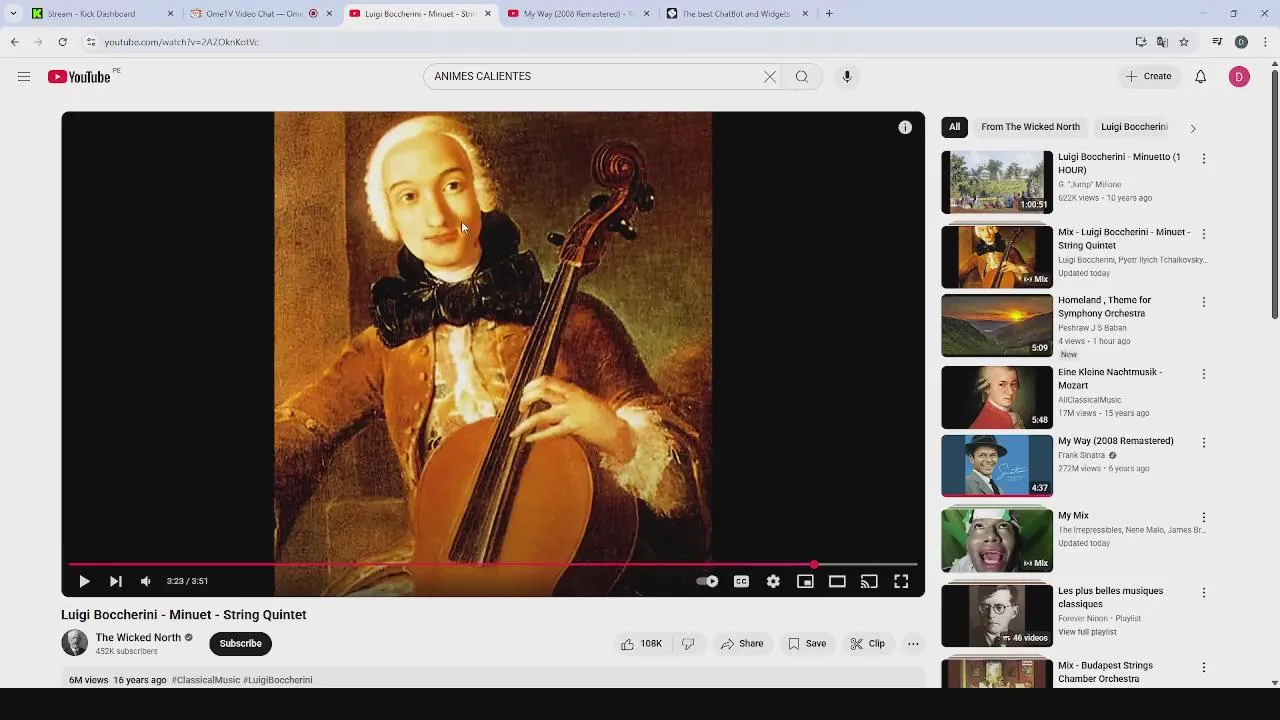Open options for Les plus belles musiques

click(1204, 592)
